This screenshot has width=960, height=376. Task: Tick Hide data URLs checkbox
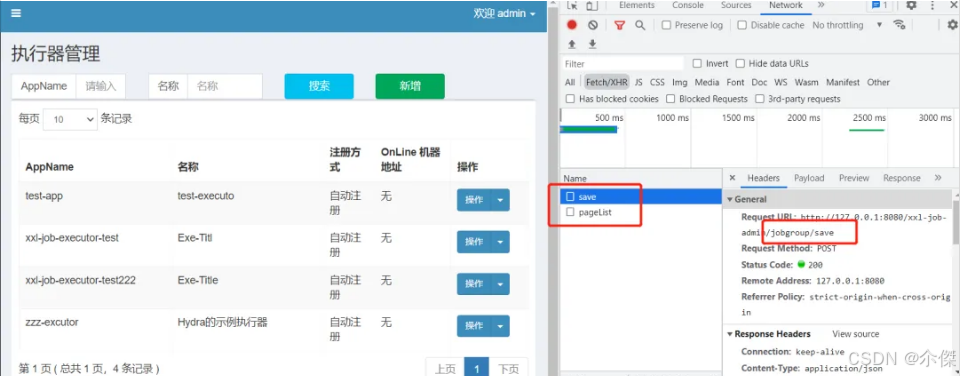tap(740, 64)
